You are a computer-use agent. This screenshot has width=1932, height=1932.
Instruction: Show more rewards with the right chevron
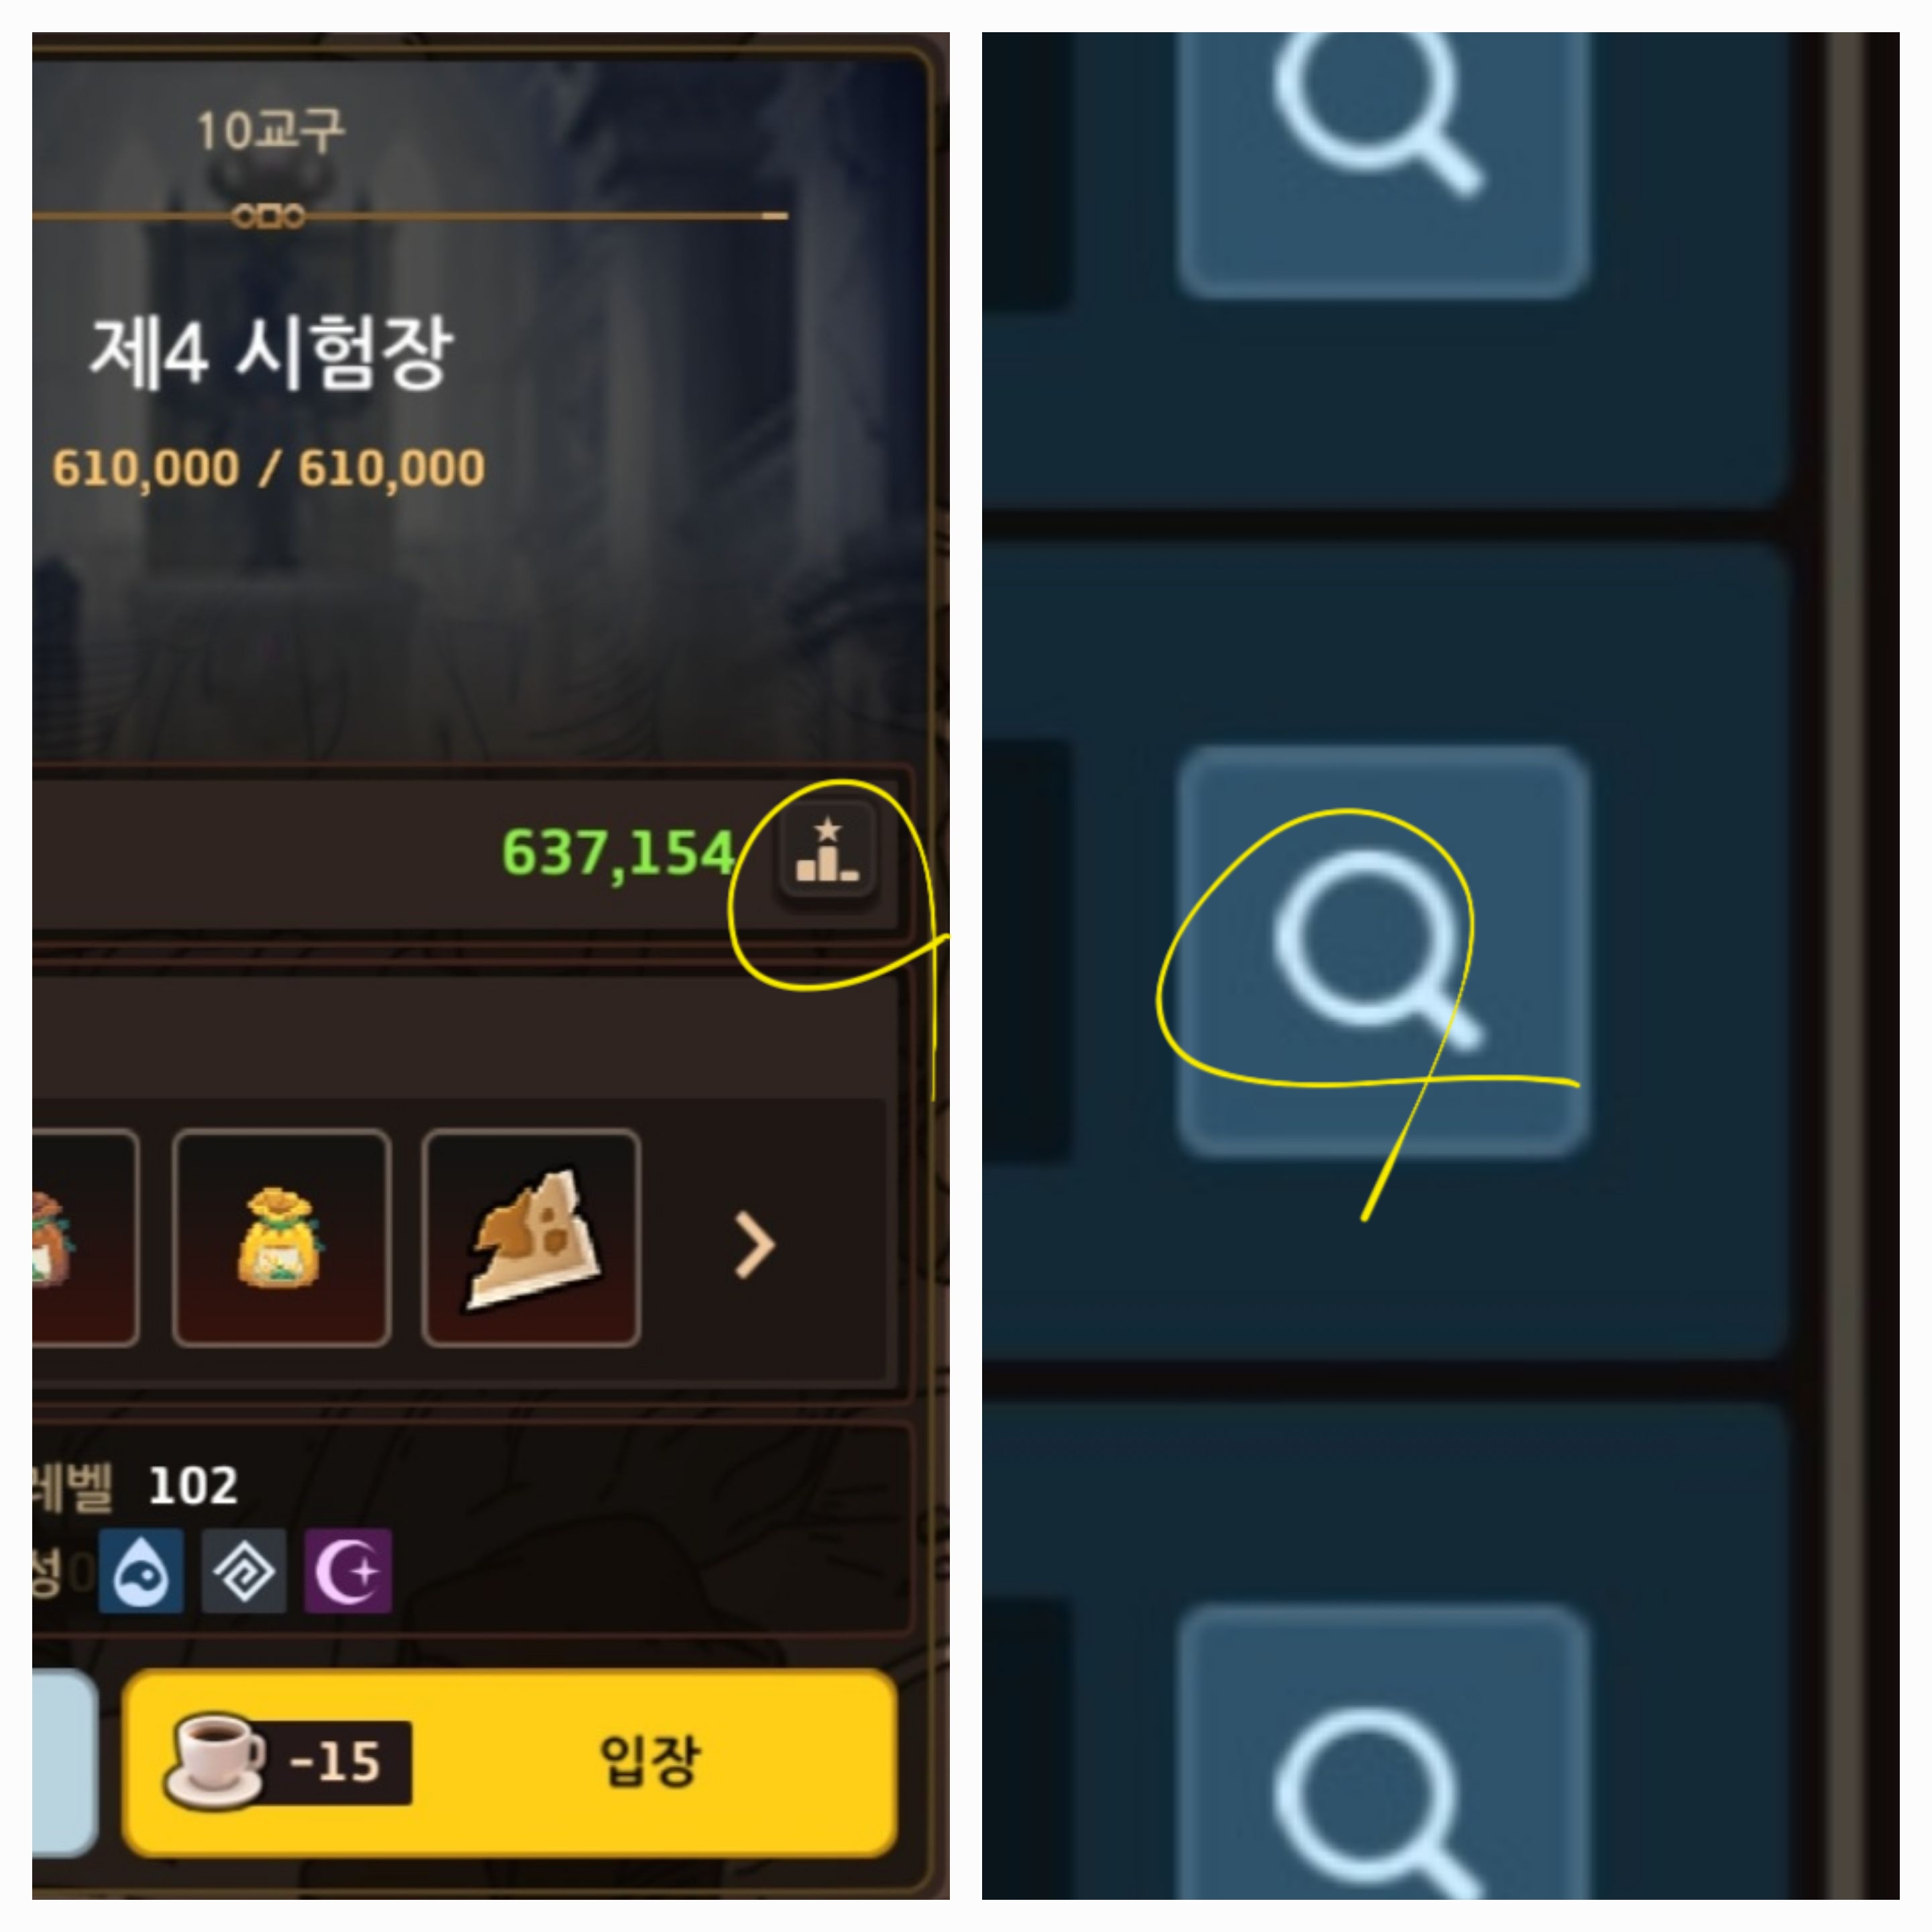[x=755, y=1245]
